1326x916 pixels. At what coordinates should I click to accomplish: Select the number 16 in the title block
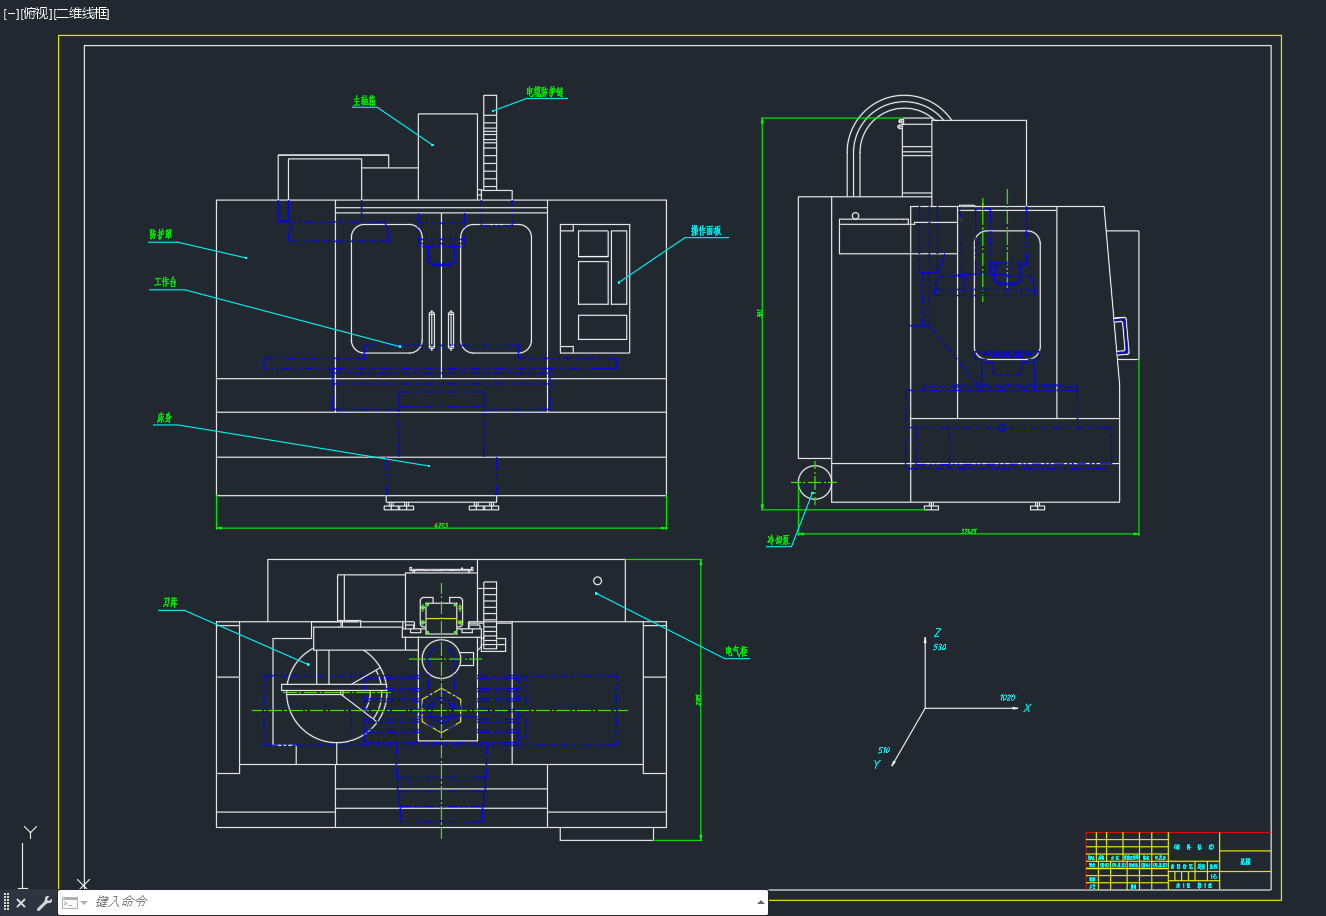tap(1213, 876)
